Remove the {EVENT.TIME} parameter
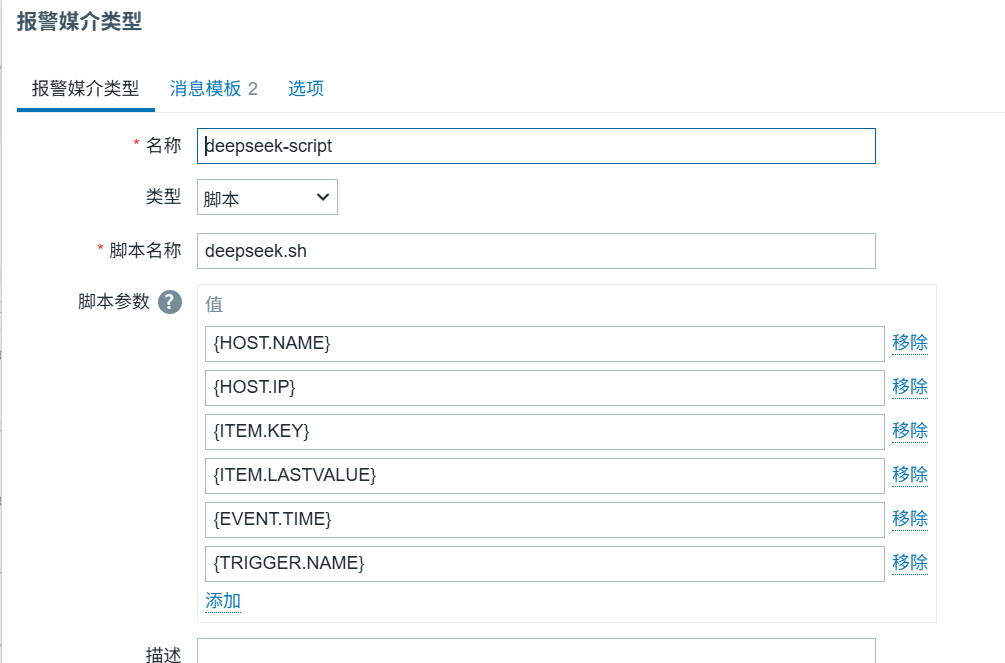1005x663 pixels. [909, 519]
